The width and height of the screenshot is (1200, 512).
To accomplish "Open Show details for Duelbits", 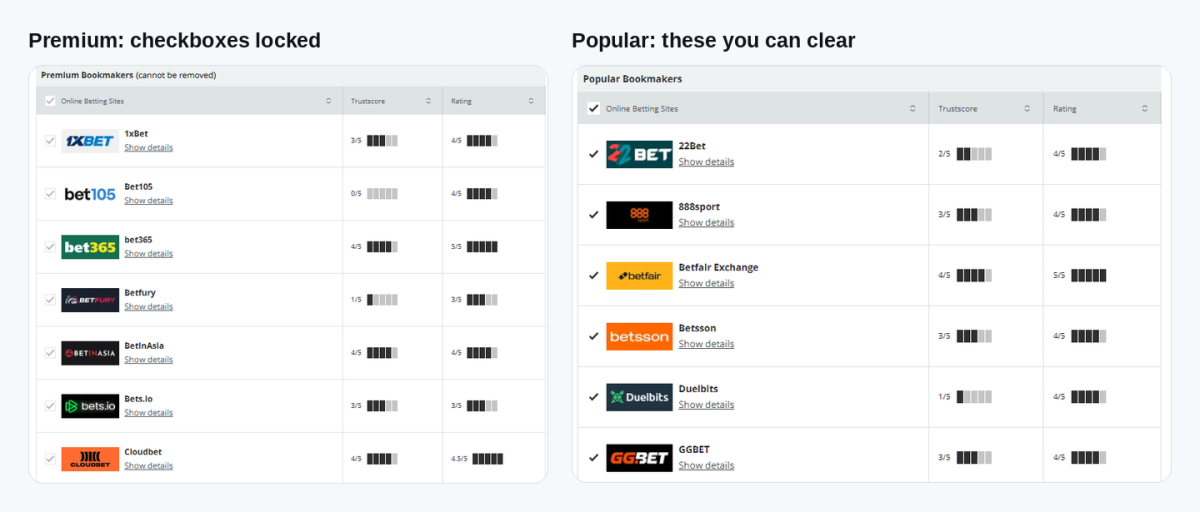I will pos(706,405).
